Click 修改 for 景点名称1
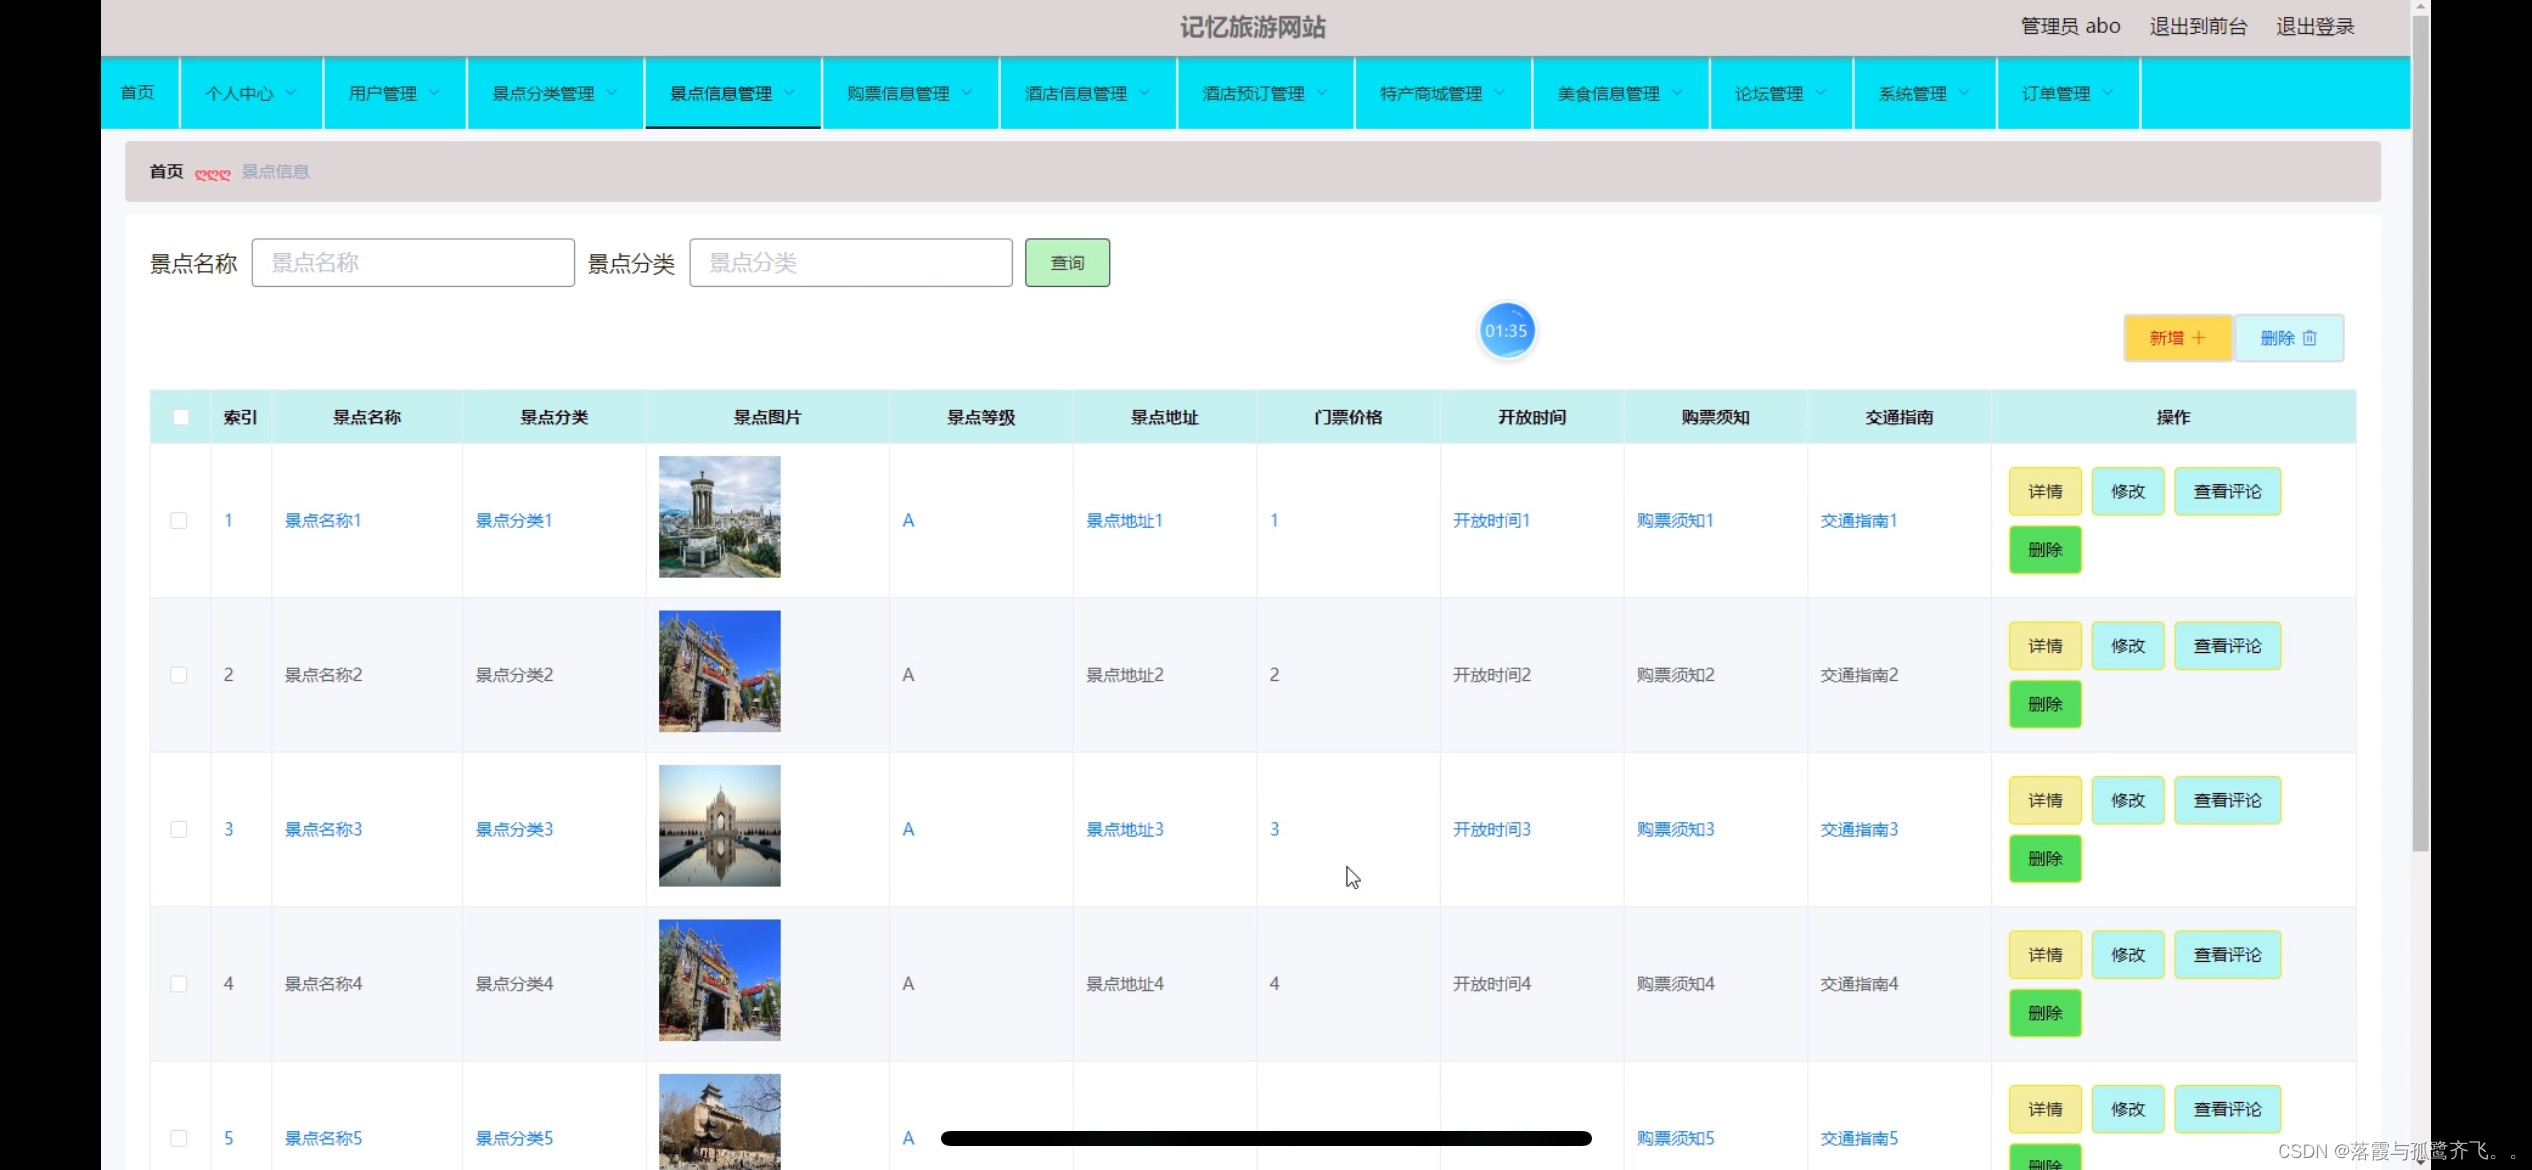The height and width of the screenshot is (1170, 2532). [2128, 492]
